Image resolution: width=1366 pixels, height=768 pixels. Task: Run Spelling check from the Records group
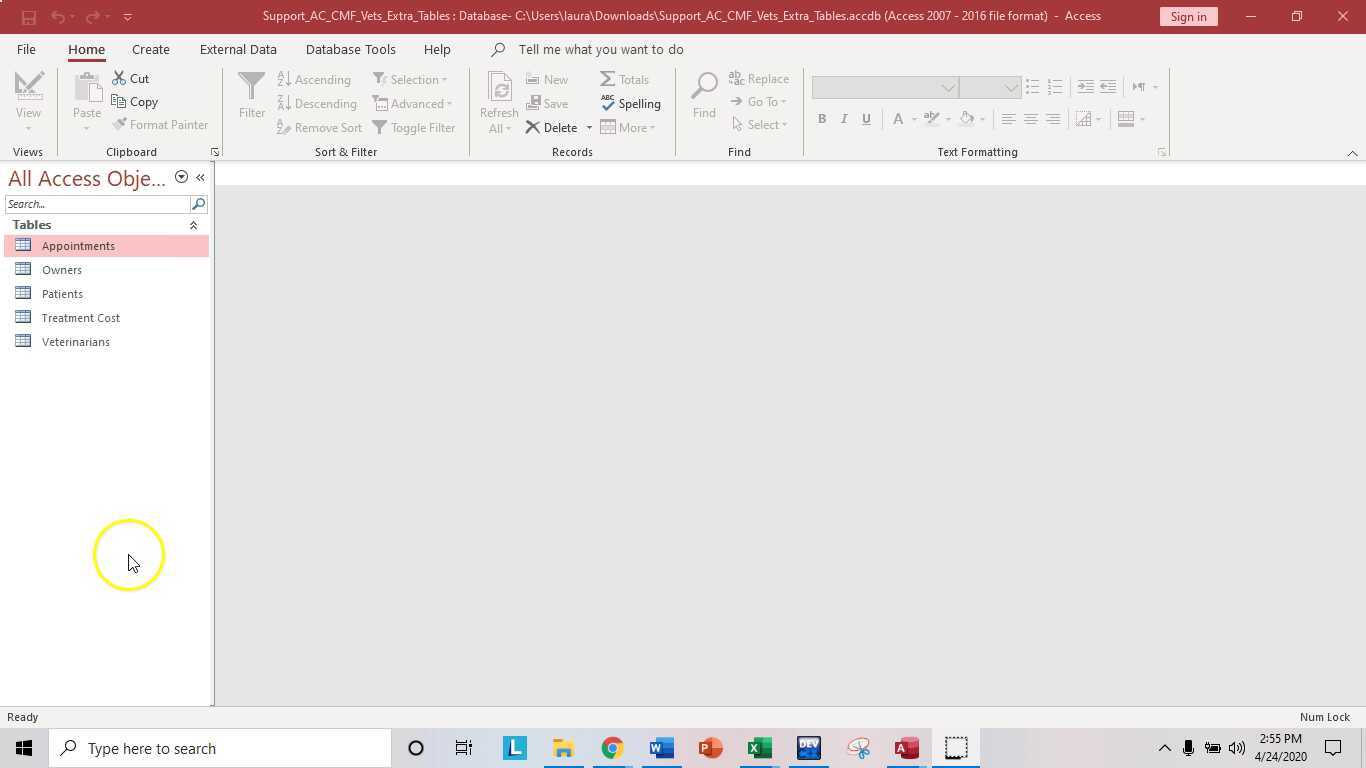pos(631,103)
